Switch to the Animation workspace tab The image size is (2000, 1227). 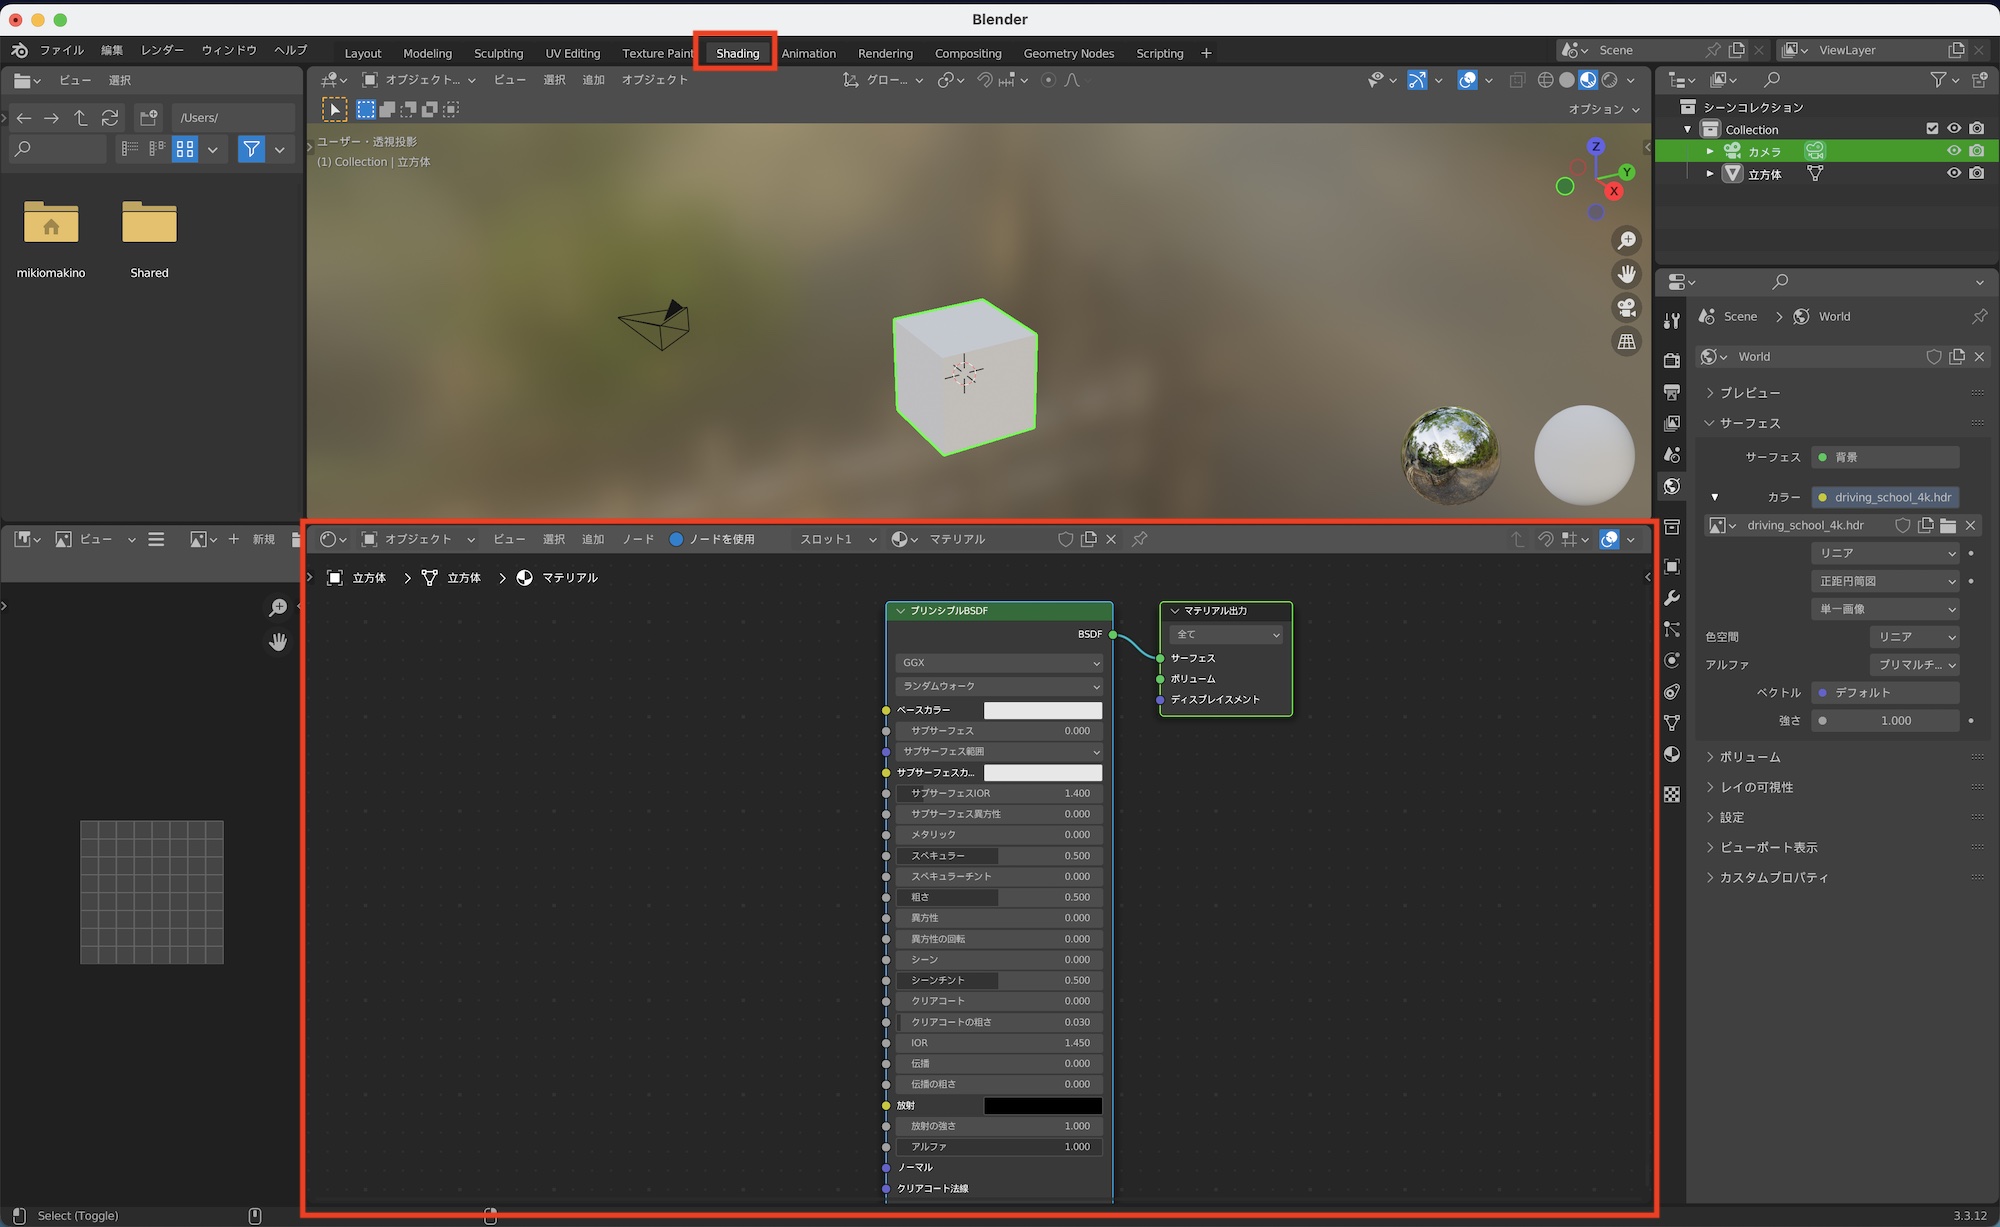click(x=808, y=53)
